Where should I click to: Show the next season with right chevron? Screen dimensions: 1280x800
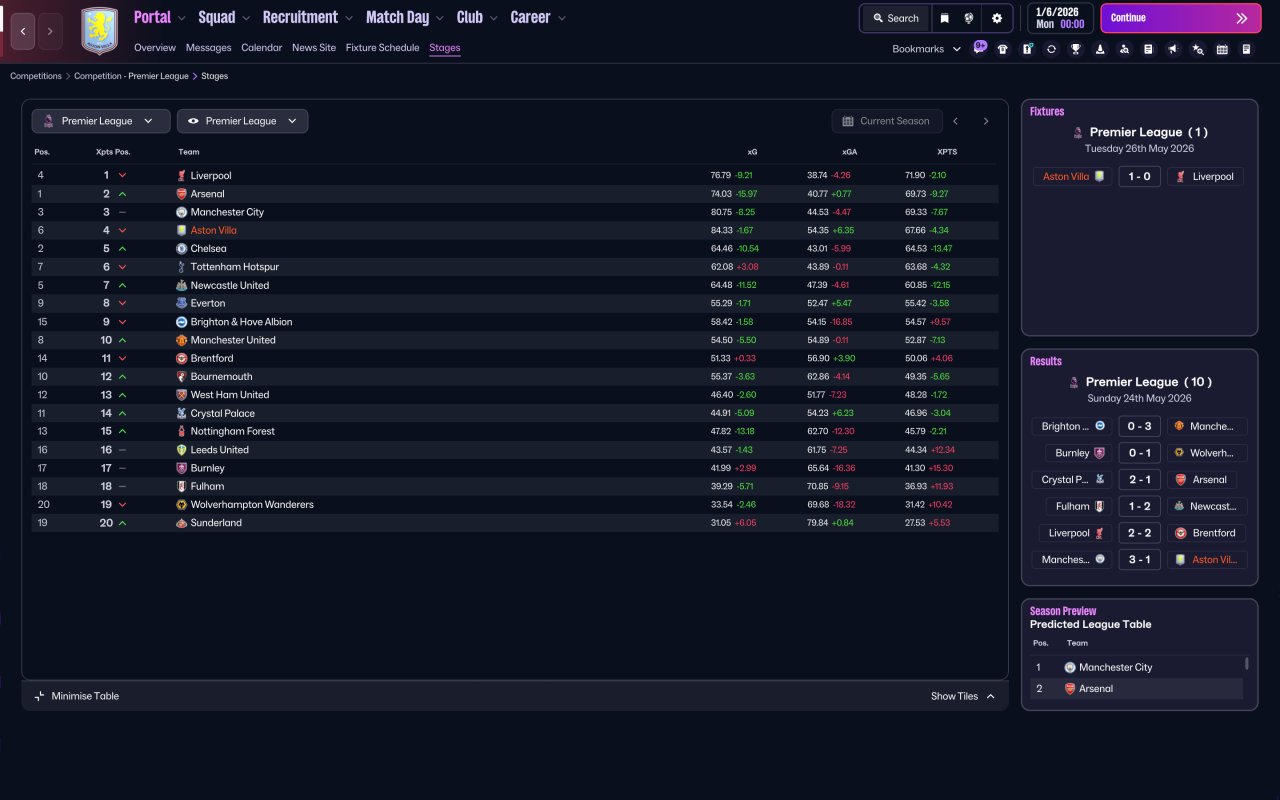point(986,121)
